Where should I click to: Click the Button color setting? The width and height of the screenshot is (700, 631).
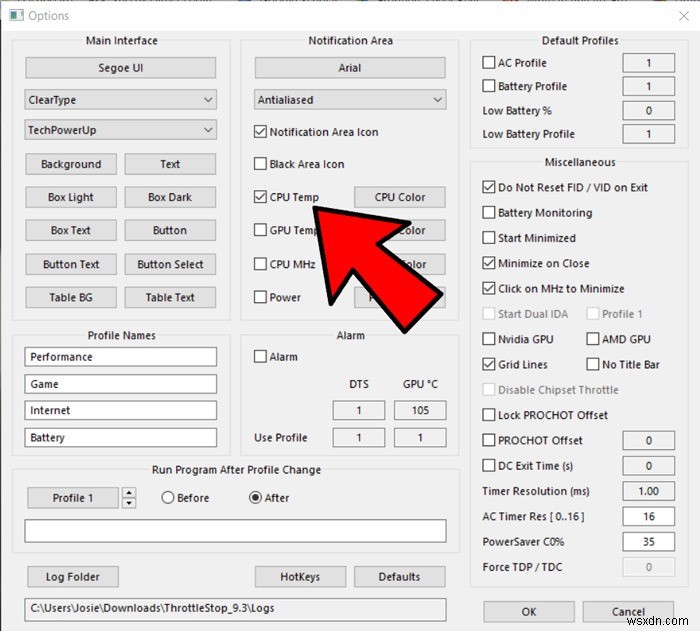coord(170,230)
